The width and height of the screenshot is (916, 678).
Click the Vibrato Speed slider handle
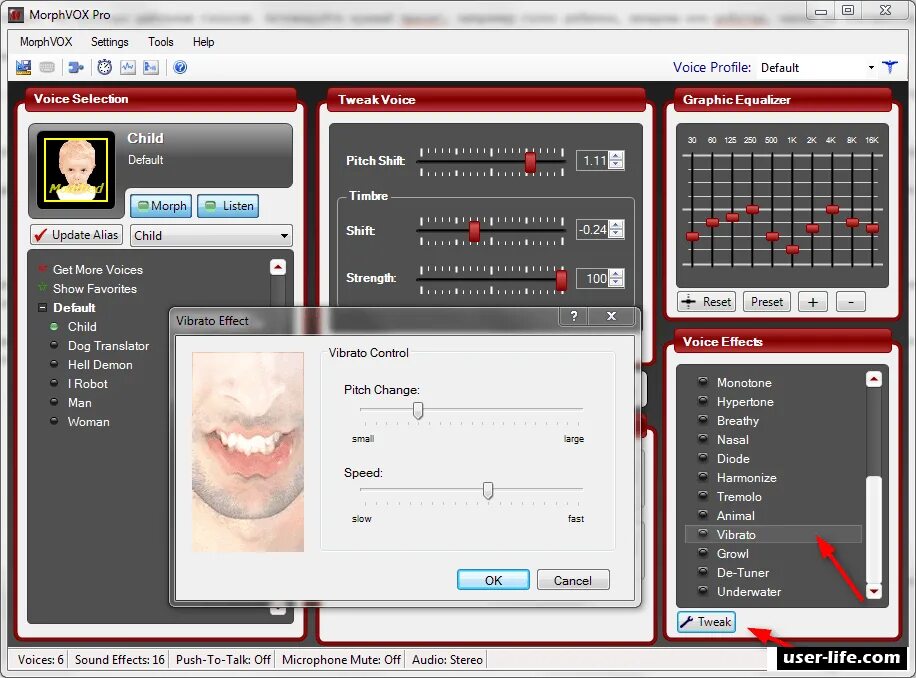point(488,491)
